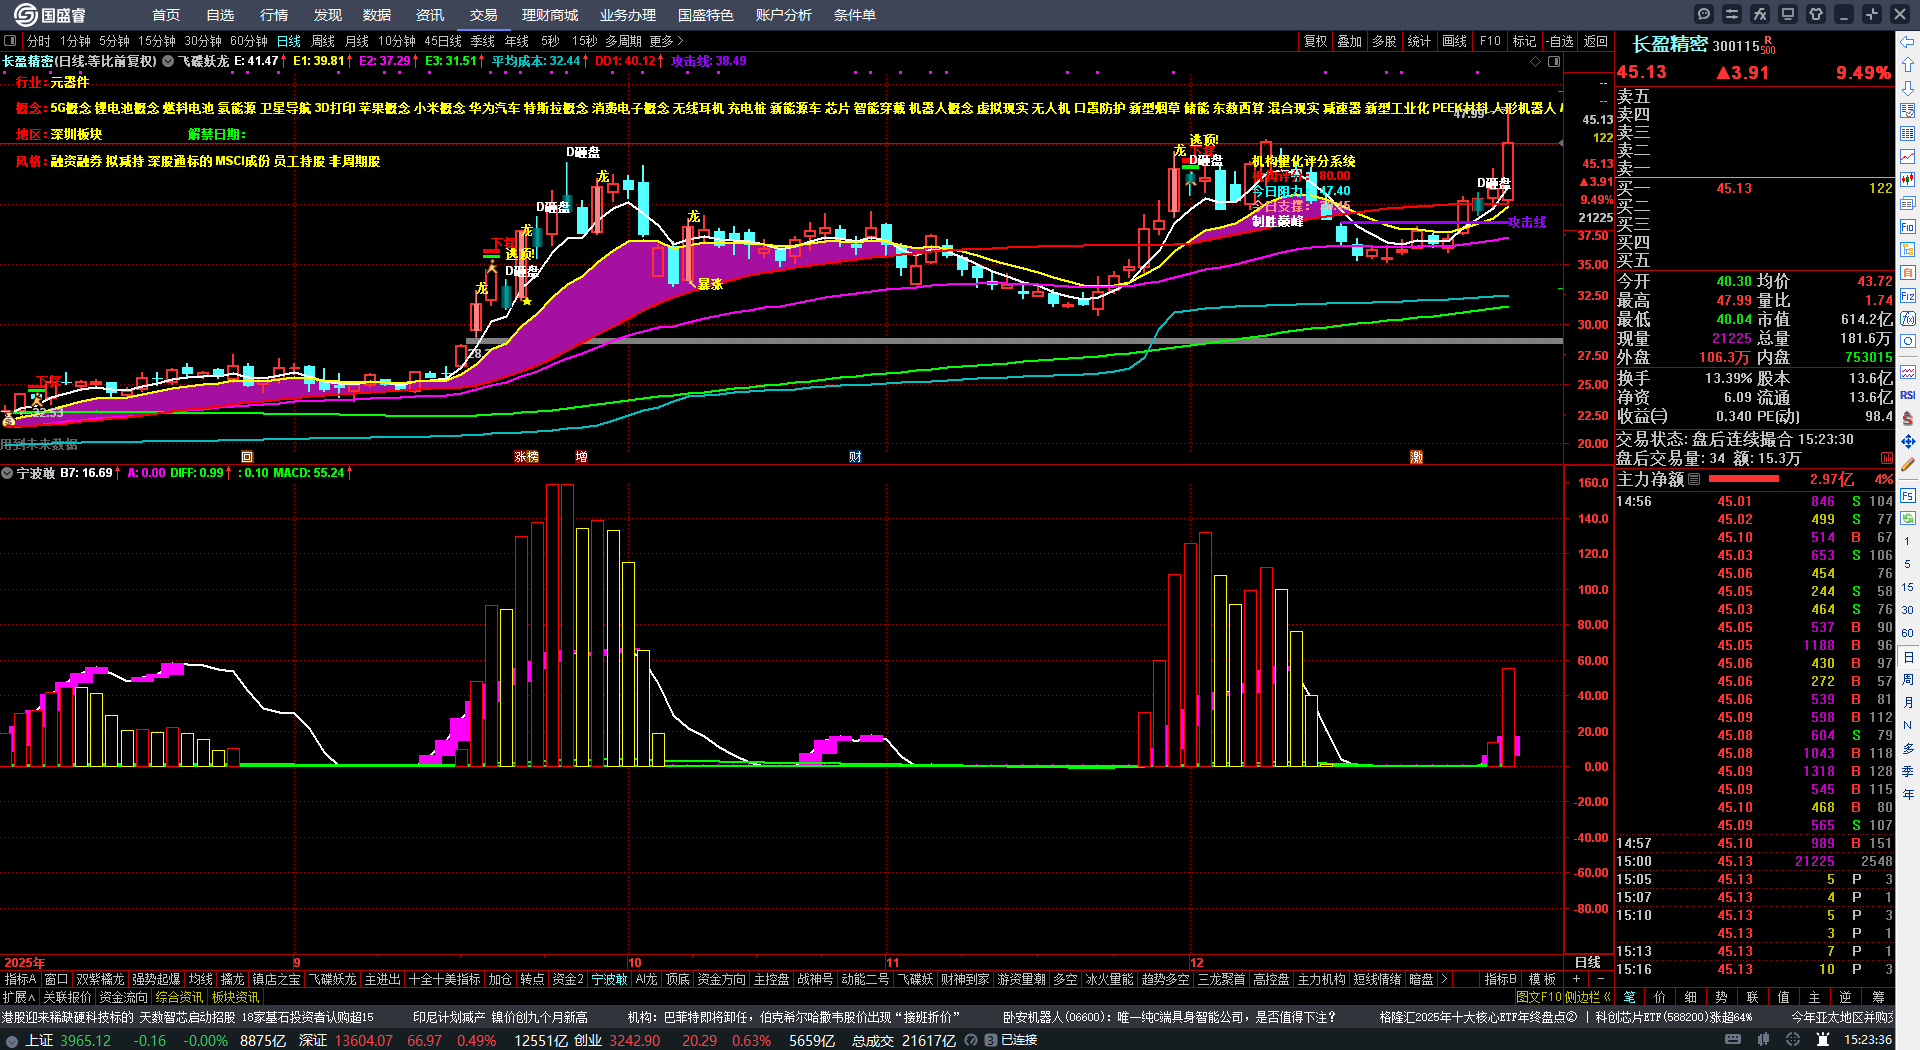Screen dimensions: 1920x1050
Task: Click the 财 event marker on timeline
Action: [855, 457]
